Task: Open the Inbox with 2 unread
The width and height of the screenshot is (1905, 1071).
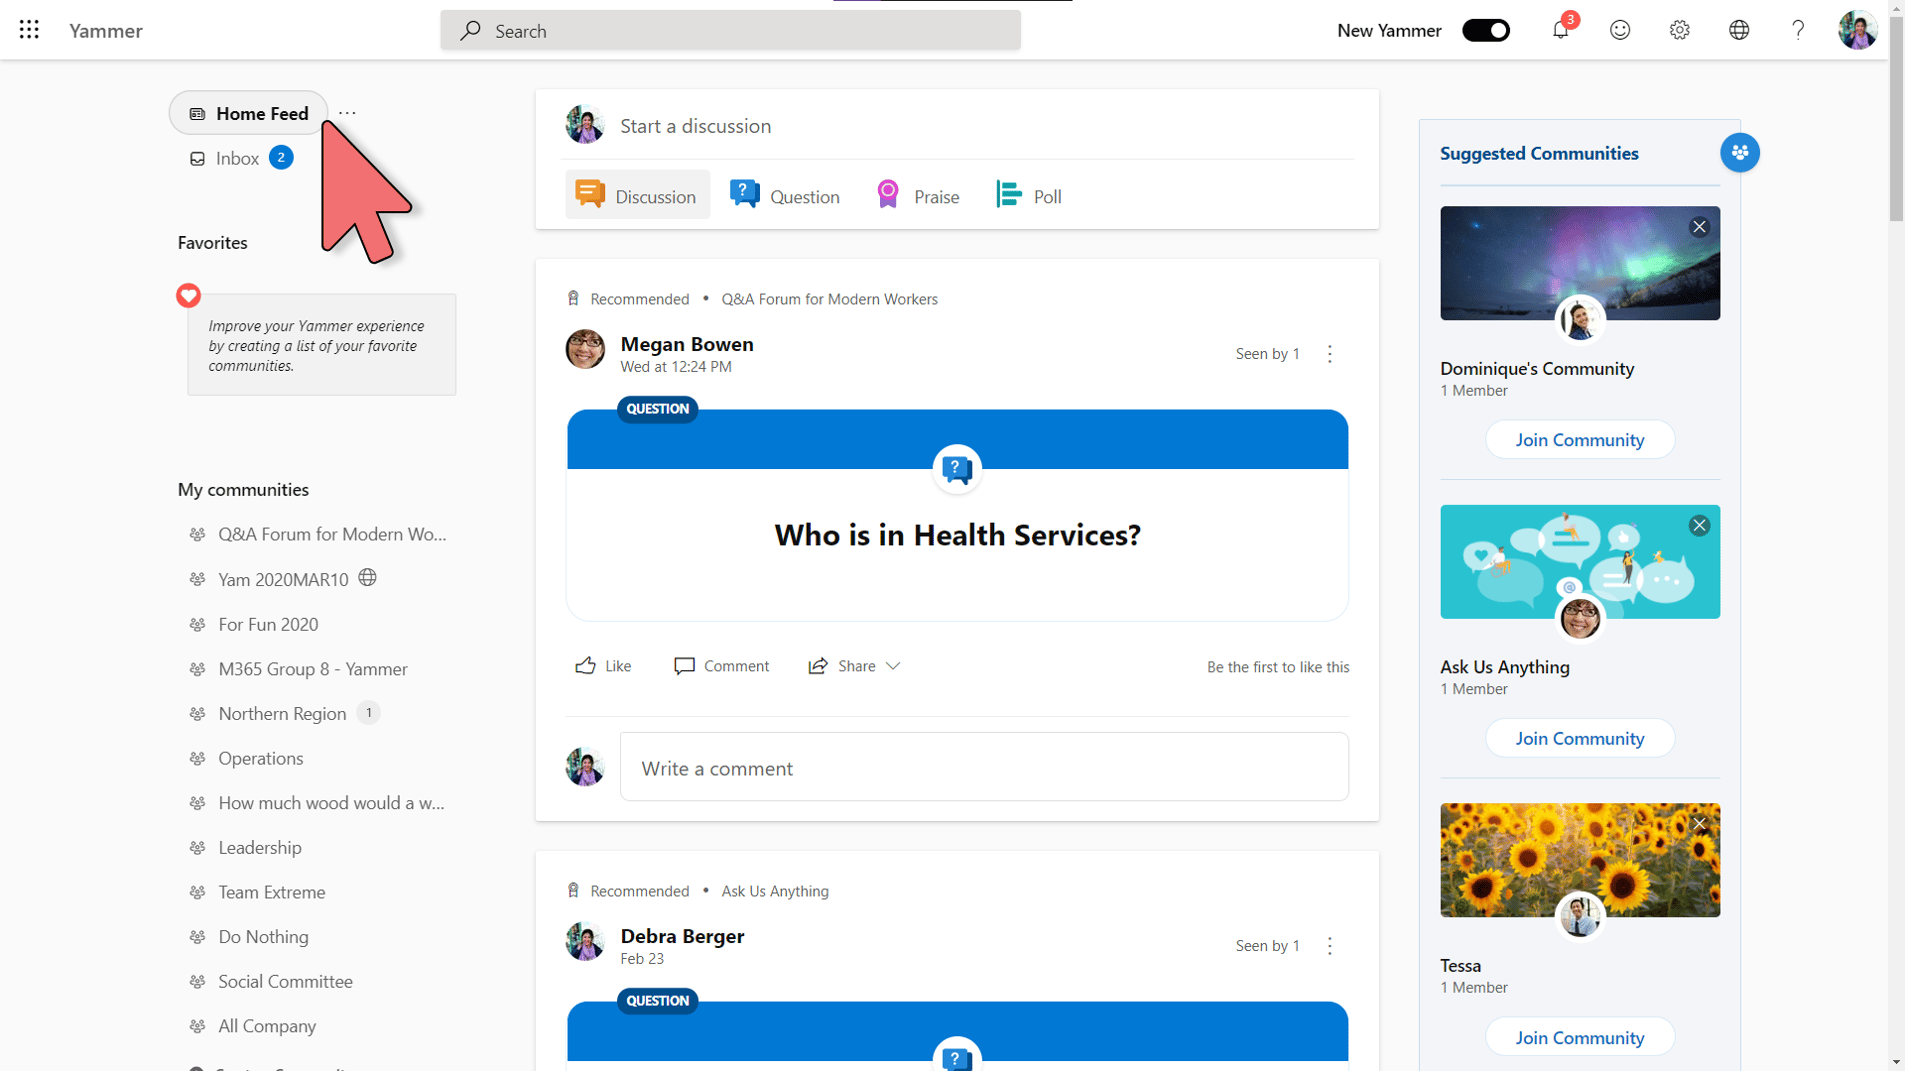Action: [x=241, y=158]
